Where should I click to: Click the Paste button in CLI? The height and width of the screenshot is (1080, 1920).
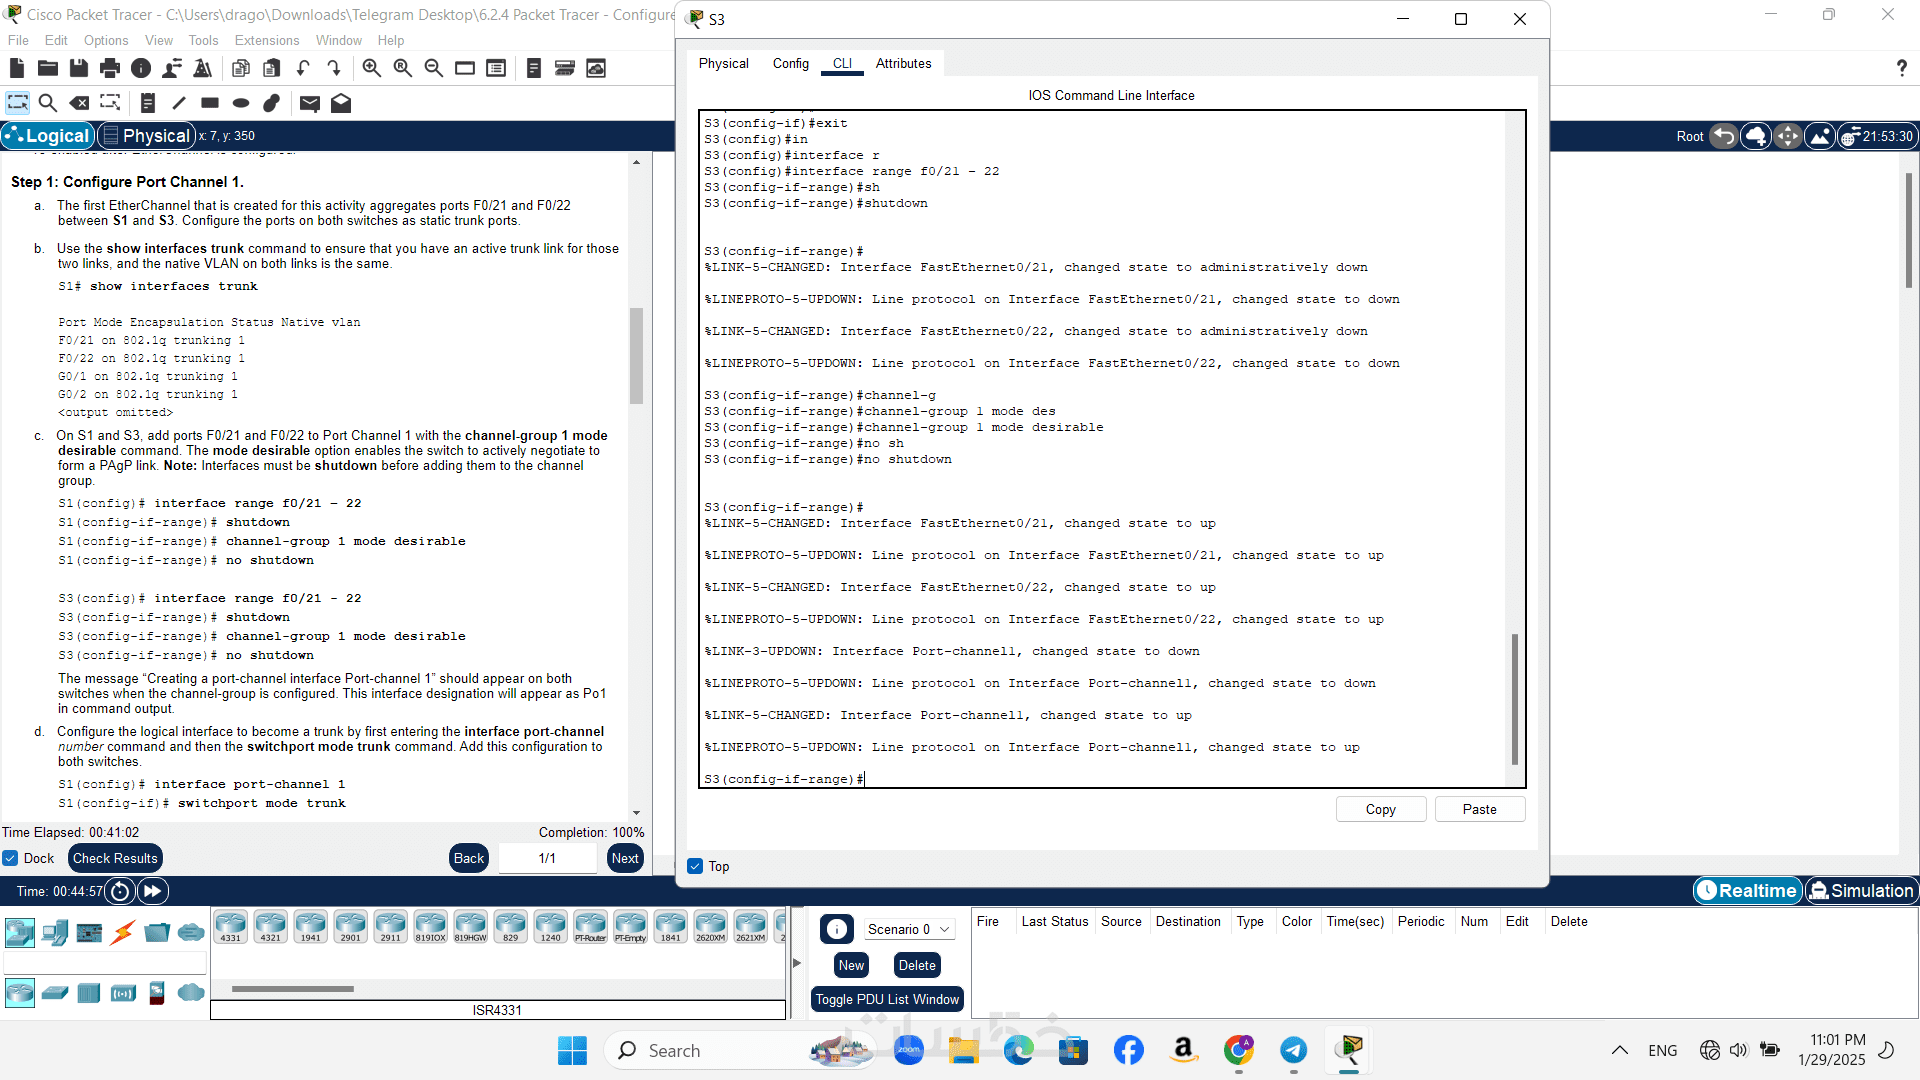(x=1479, y=809)
